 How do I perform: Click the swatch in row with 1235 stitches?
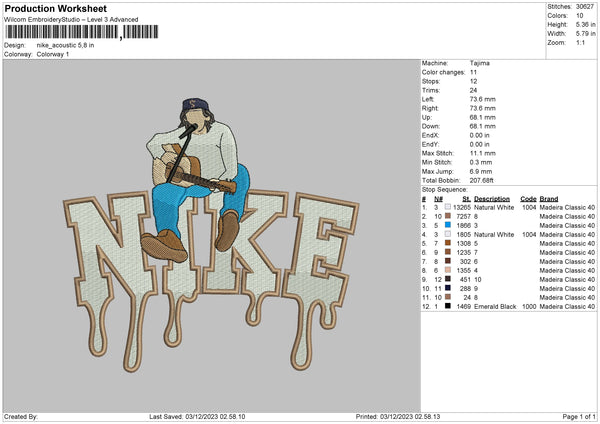[448, 252]
